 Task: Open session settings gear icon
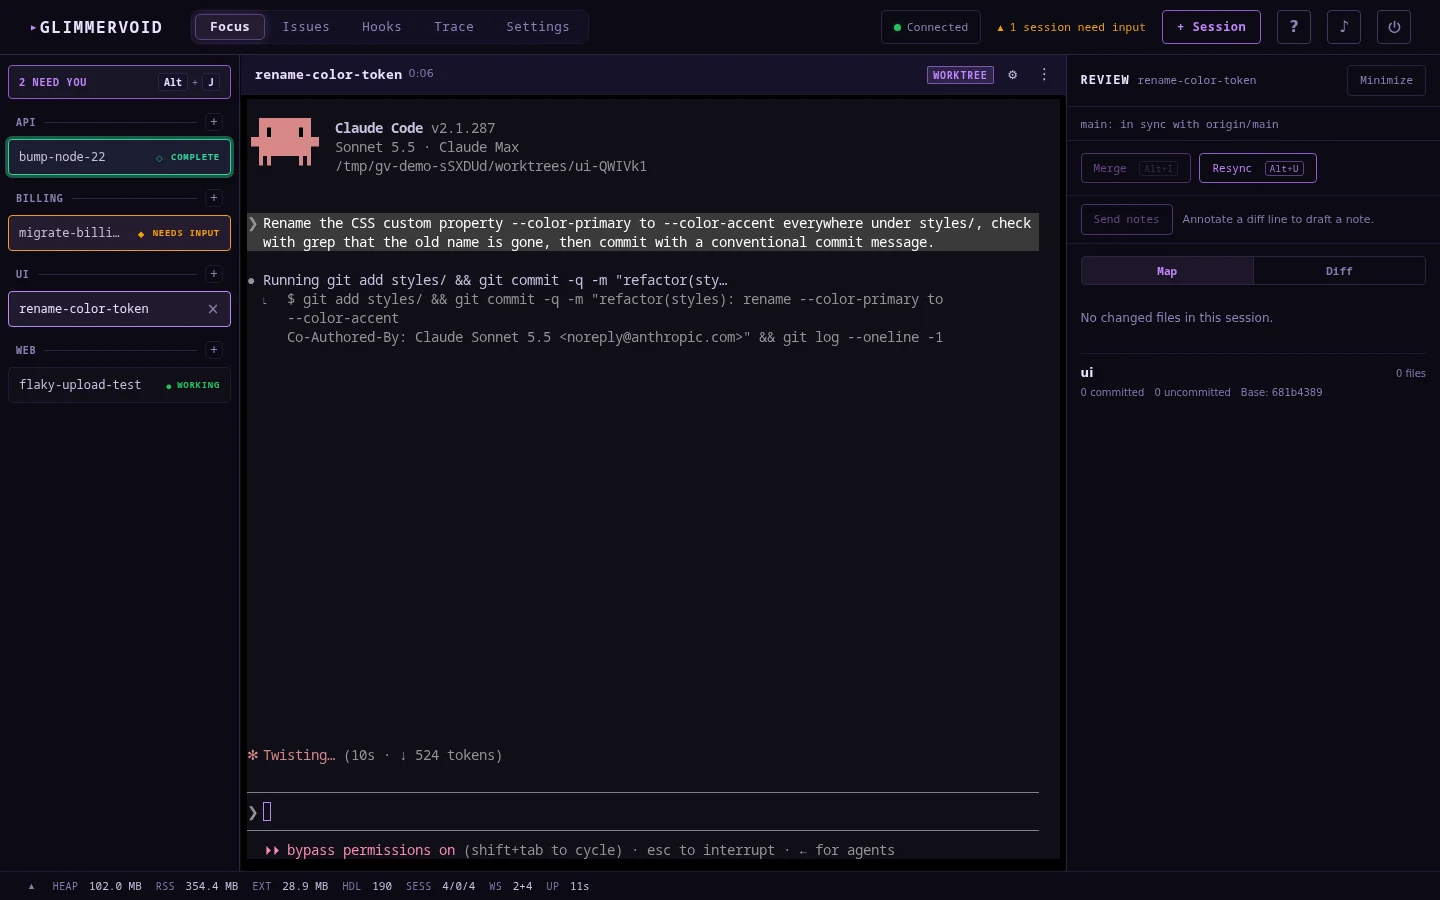(x=1013, y=75)
